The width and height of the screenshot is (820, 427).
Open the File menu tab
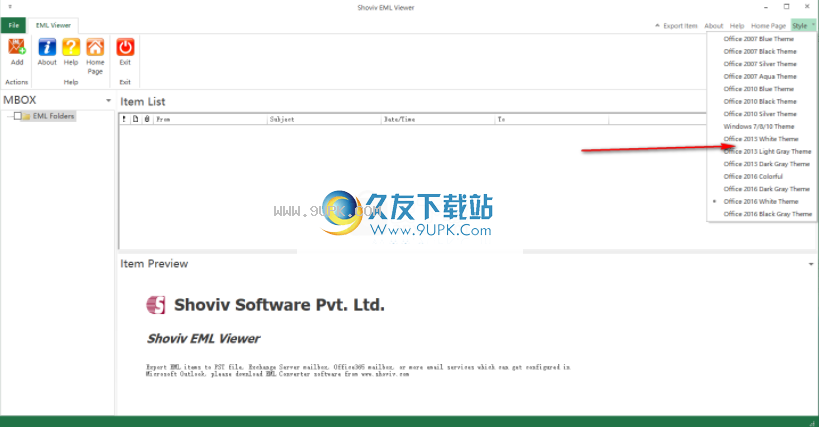click(14, 25)
